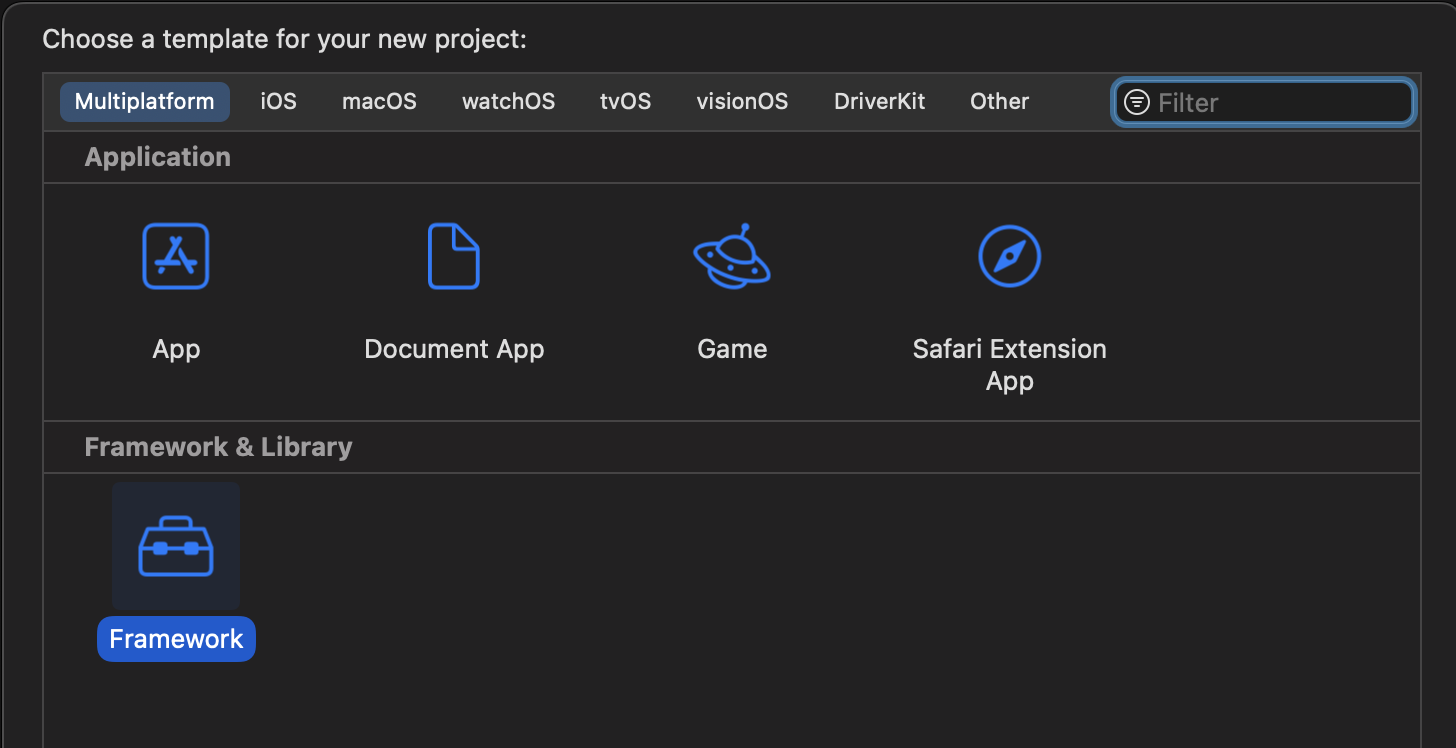This screenshot has height=748, width=1456.
Task: Switch to the macOS tab
Action: 379,102
